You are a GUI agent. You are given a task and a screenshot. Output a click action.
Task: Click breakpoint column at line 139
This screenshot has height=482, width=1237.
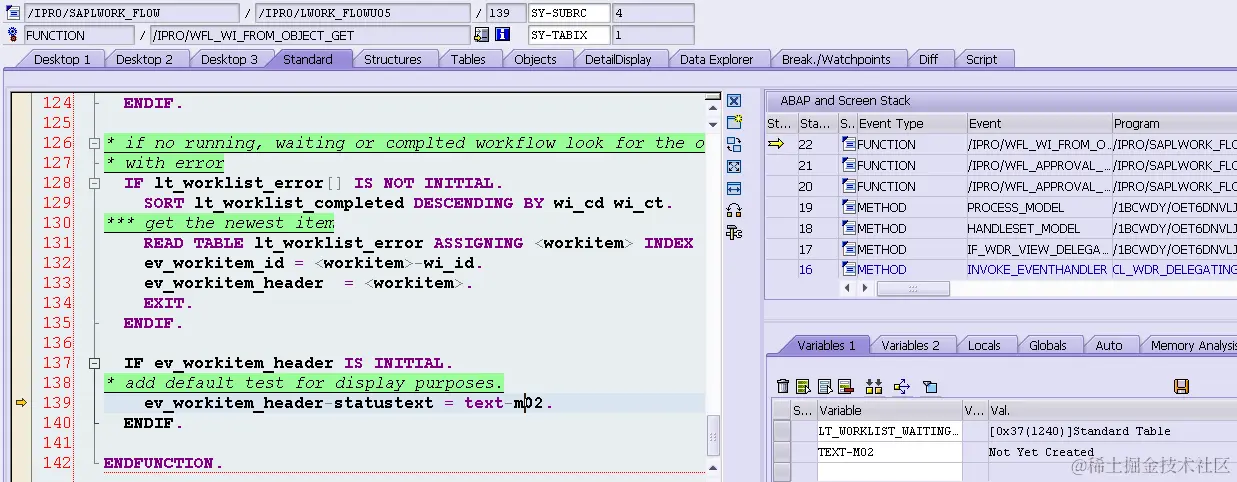point(19,403)
